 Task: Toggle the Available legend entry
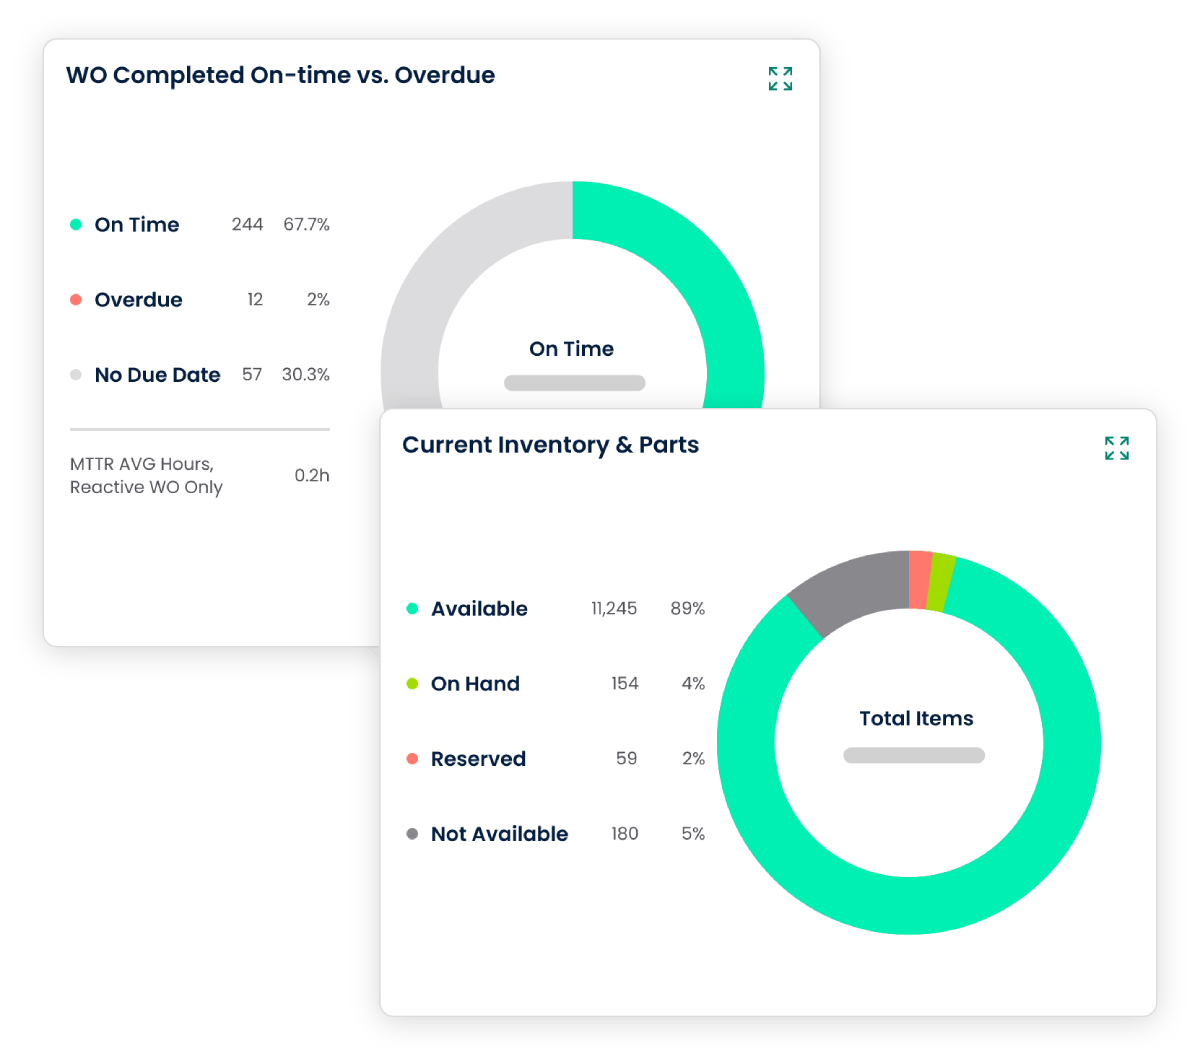[479, 608]
